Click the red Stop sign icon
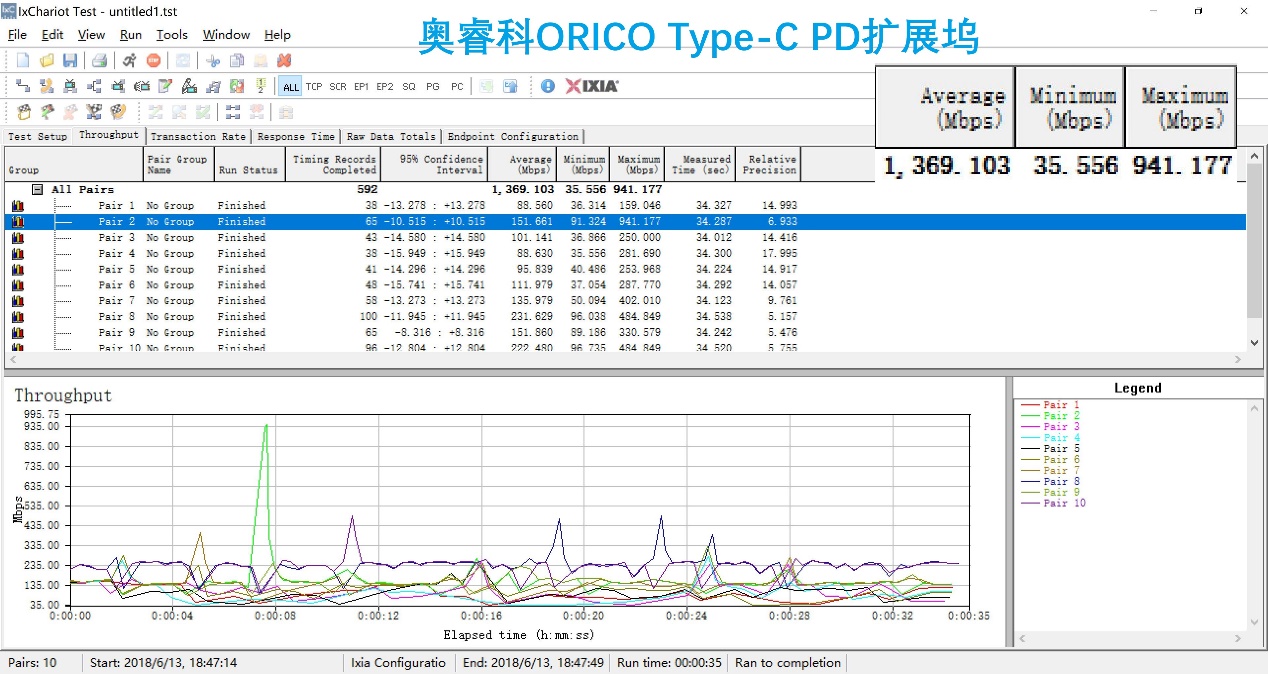The width and height of the screenshot is (1268, 674). pyautogui.click(x=154, y=61)
